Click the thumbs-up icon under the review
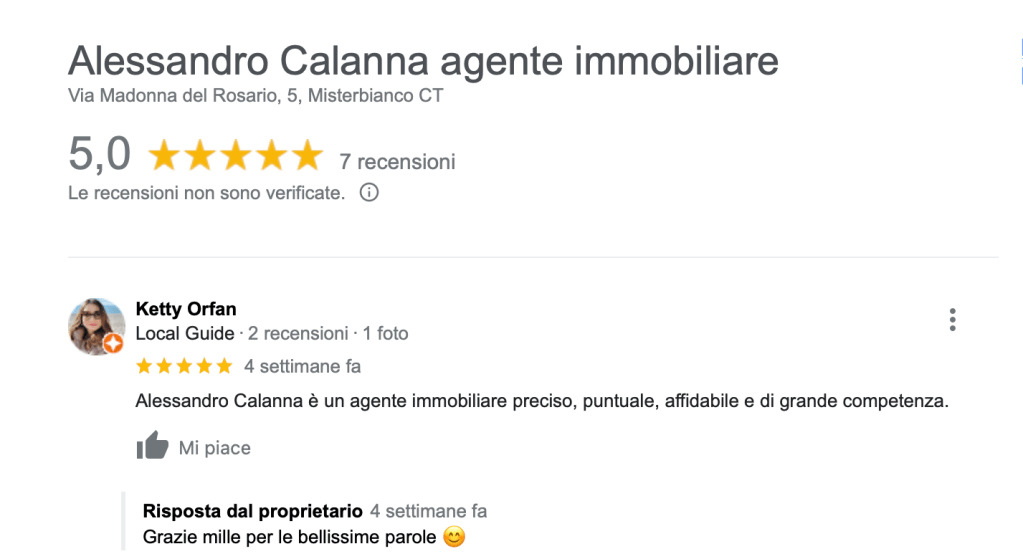The image size is (1023, 559). click(x=152, y=446)
